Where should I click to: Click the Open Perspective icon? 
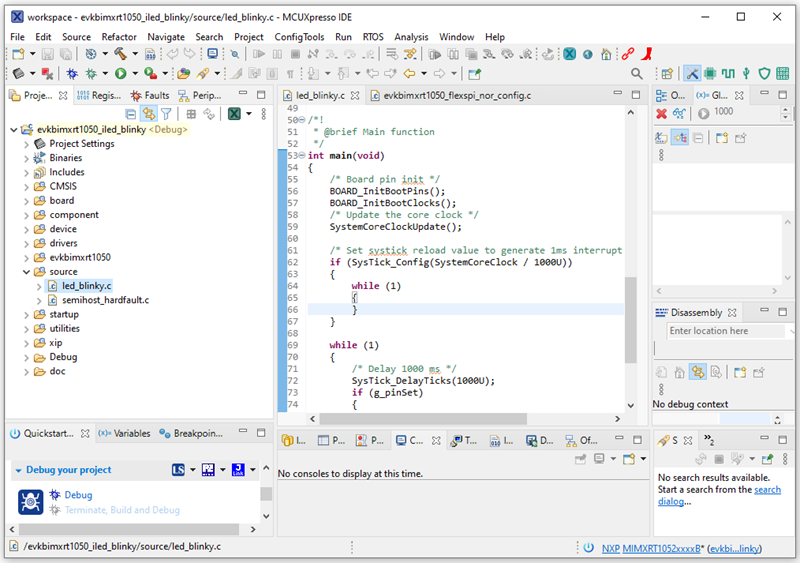(667, 74)
